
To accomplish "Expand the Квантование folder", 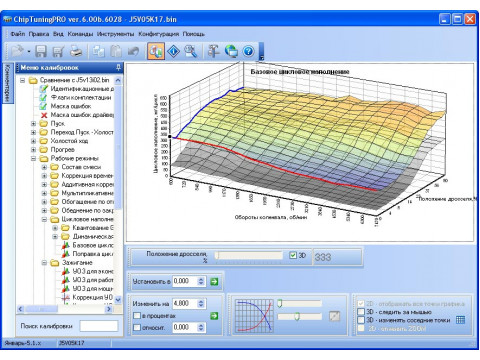I will [55, 228].
